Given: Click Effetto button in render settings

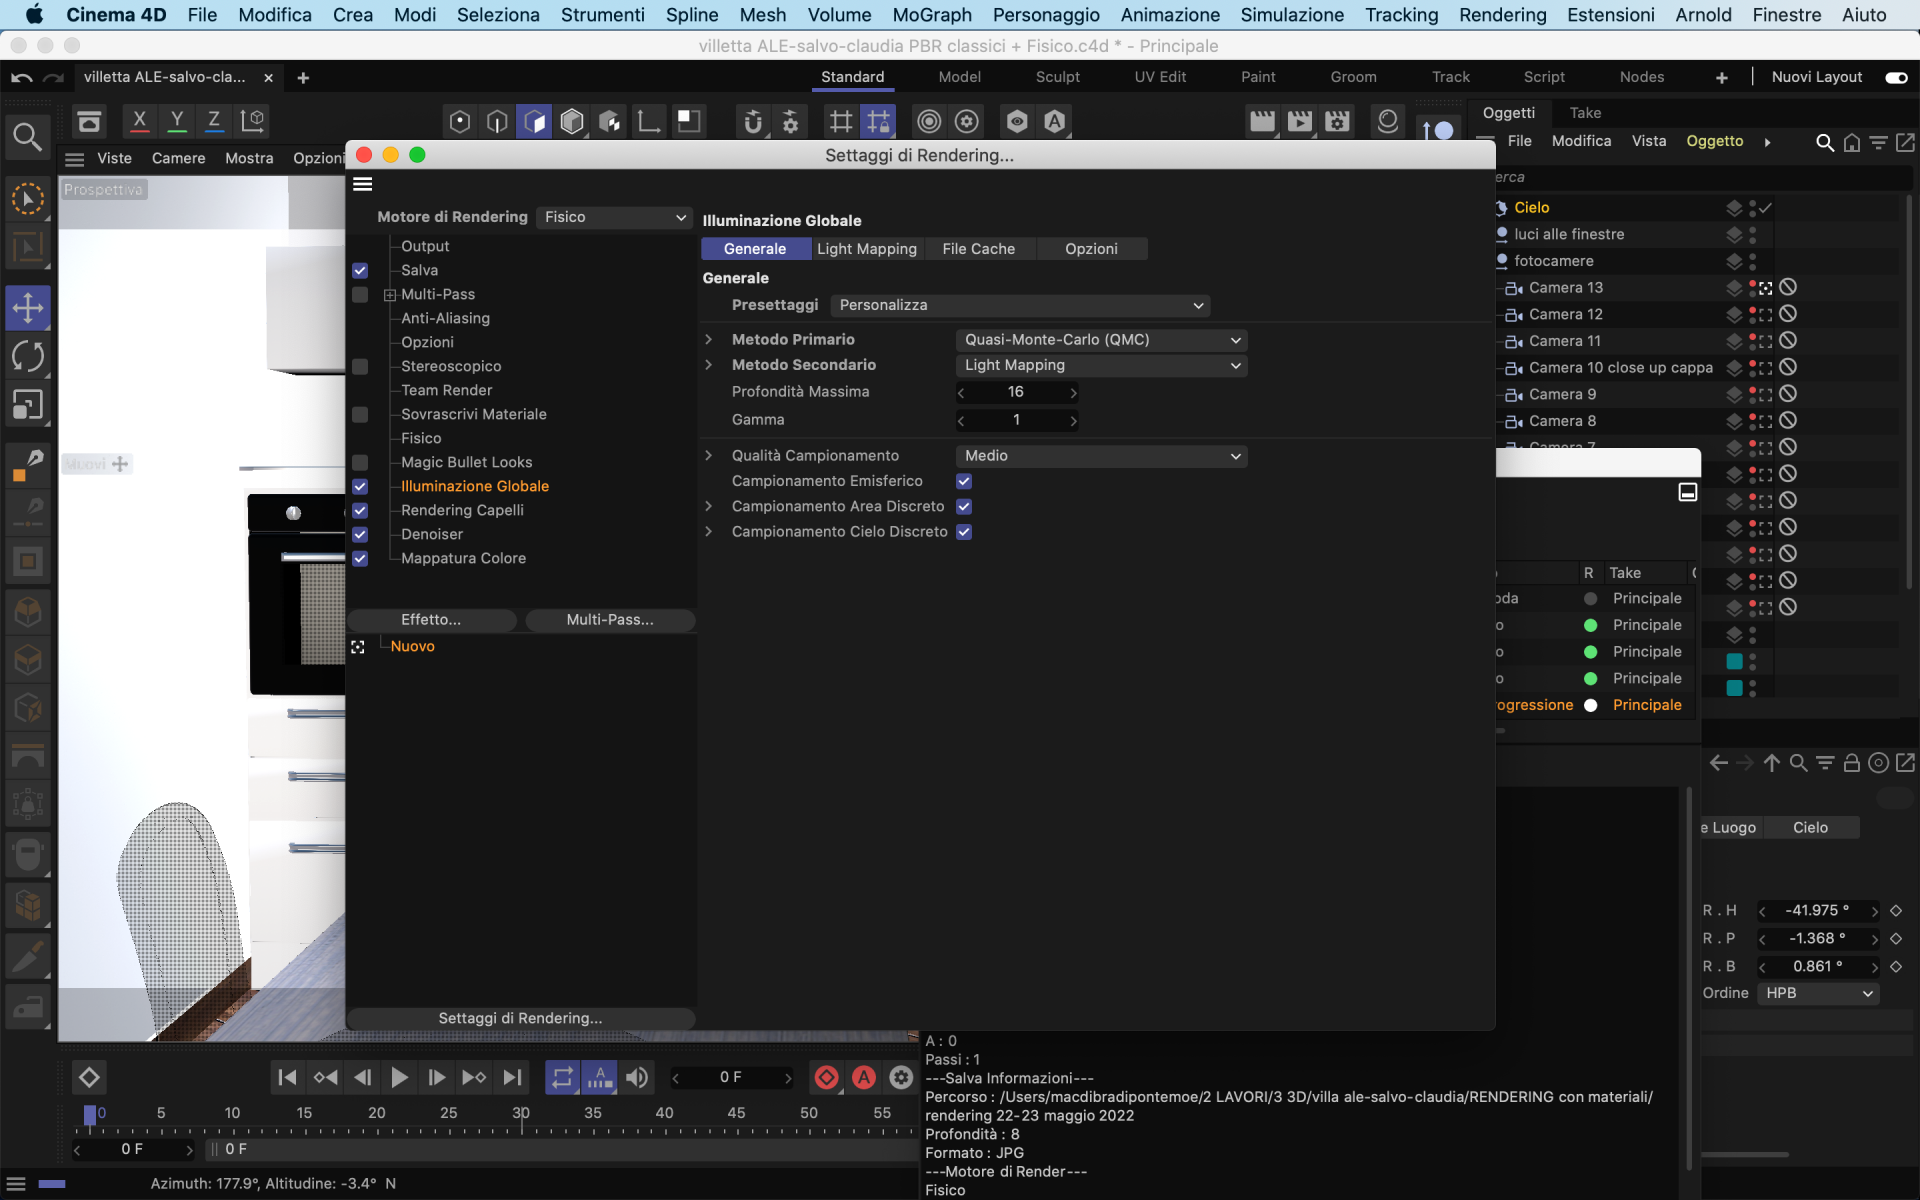Looking at the screenshot, I should (x=431, y=619).
